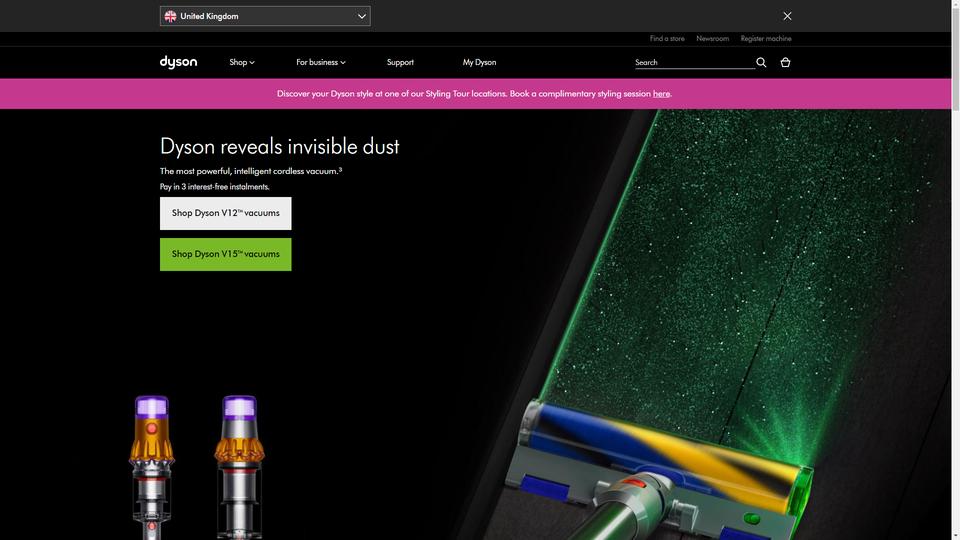Expand the Shop menu
The image size is (960, 540).
point(242,62)
